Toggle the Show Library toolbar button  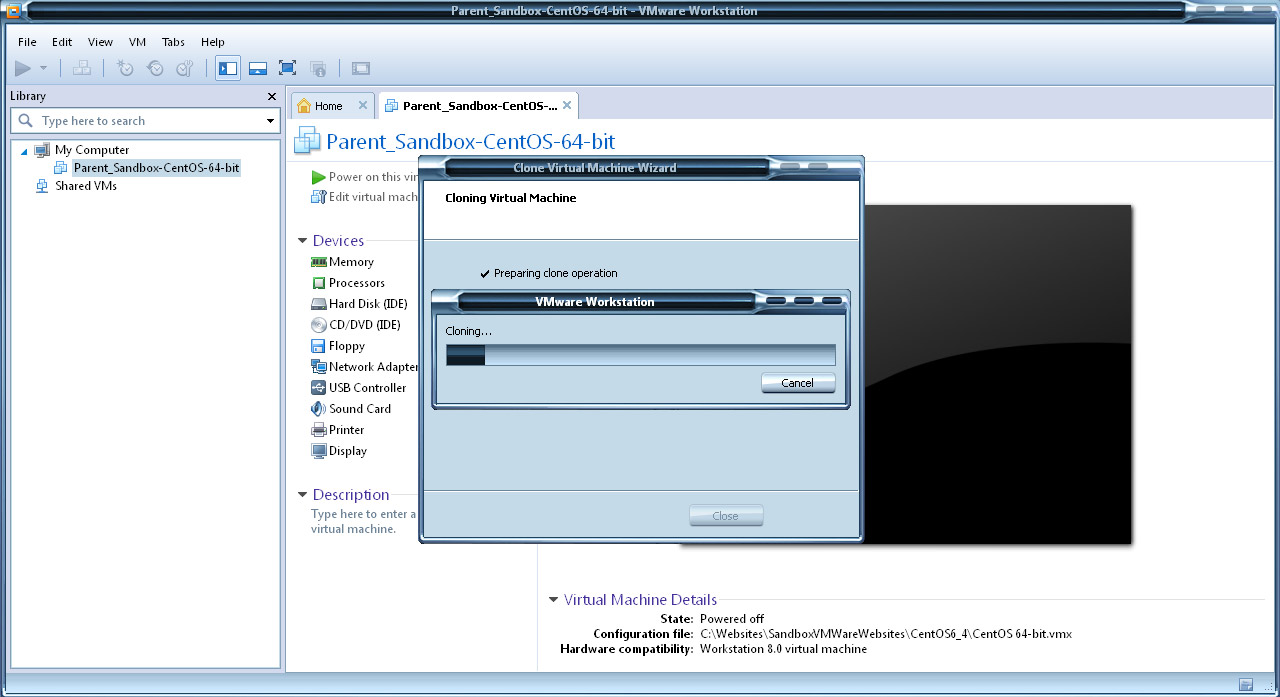228,68
